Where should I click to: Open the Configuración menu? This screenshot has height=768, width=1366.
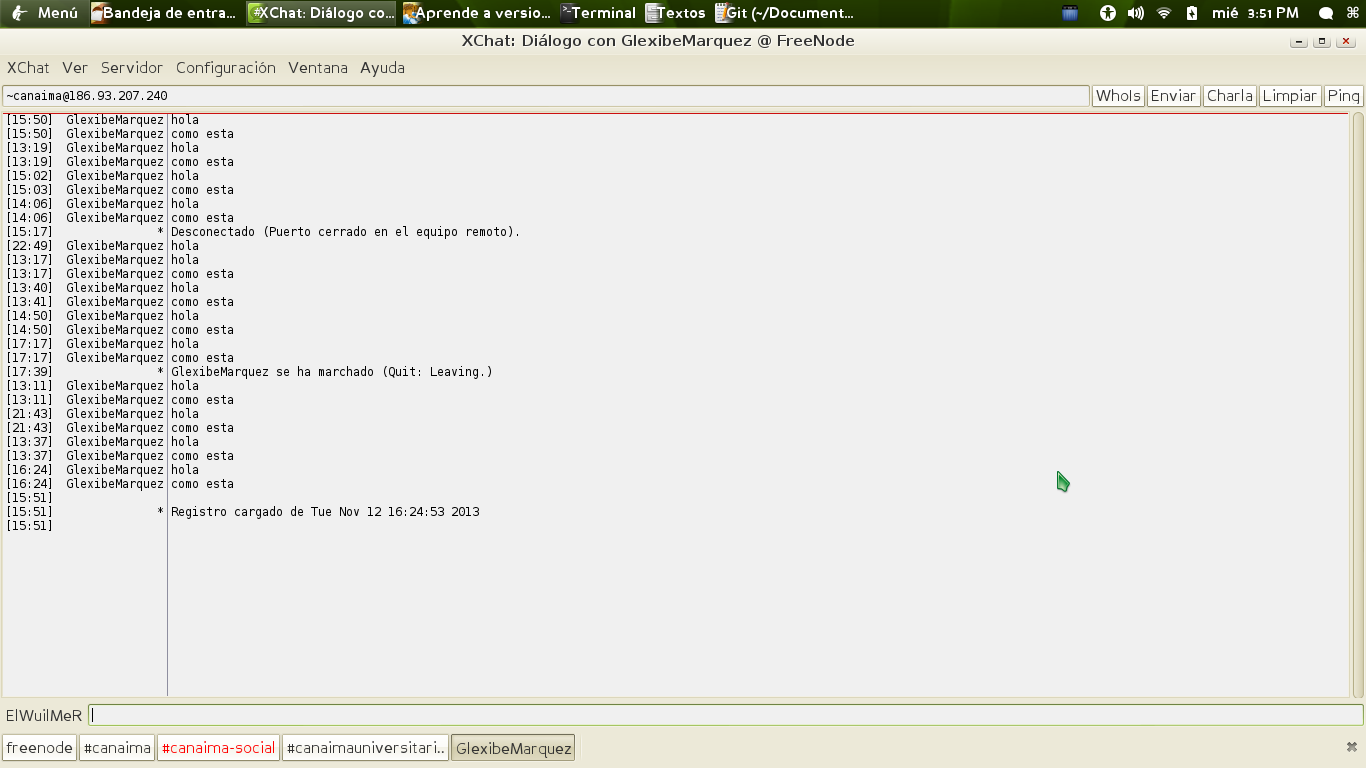[226, 68]
